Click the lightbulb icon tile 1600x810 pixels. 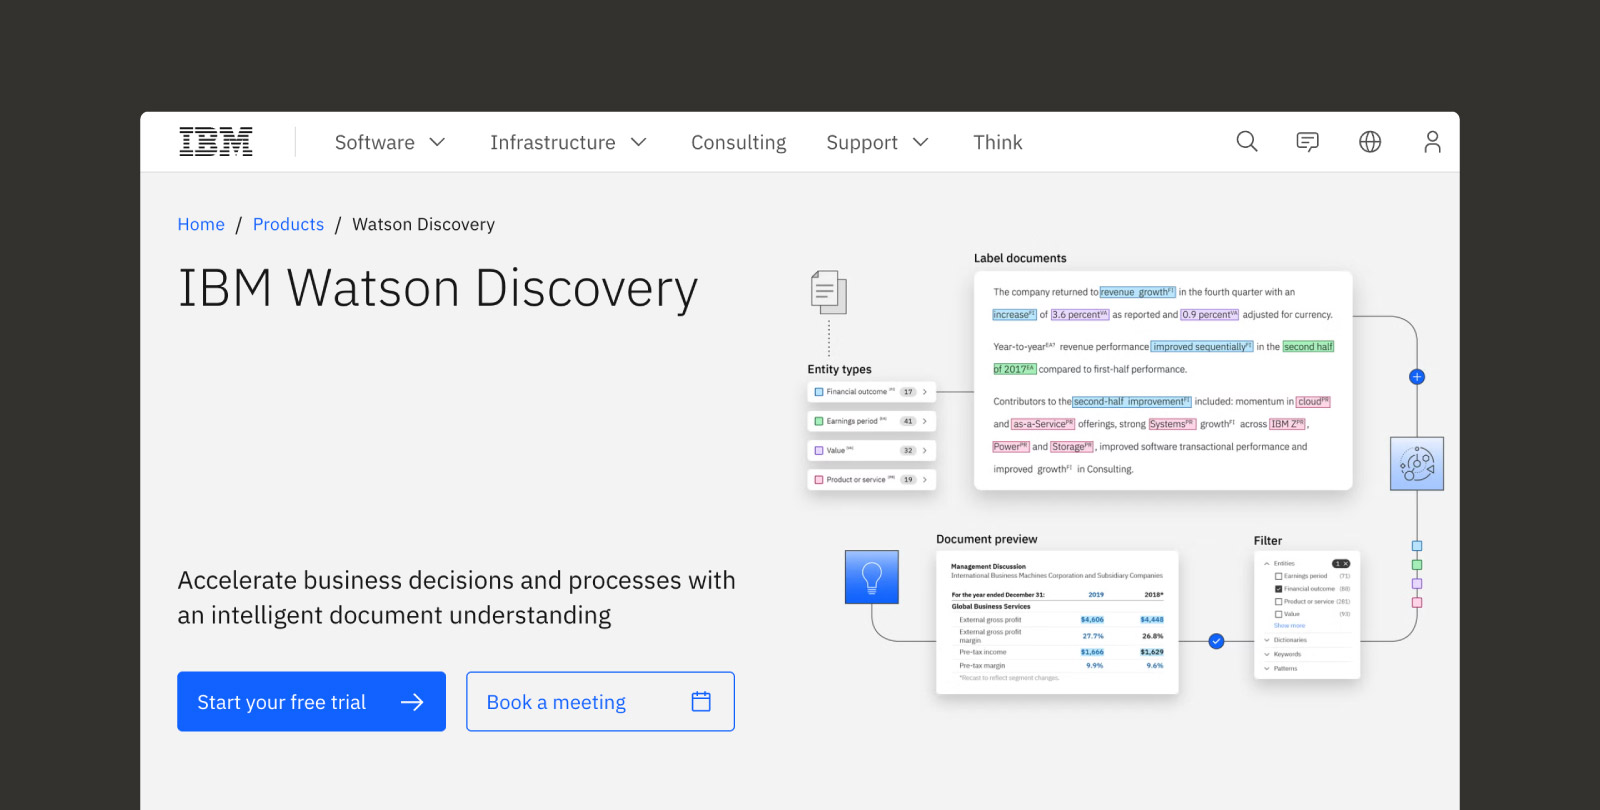click(x=872, y=577)
